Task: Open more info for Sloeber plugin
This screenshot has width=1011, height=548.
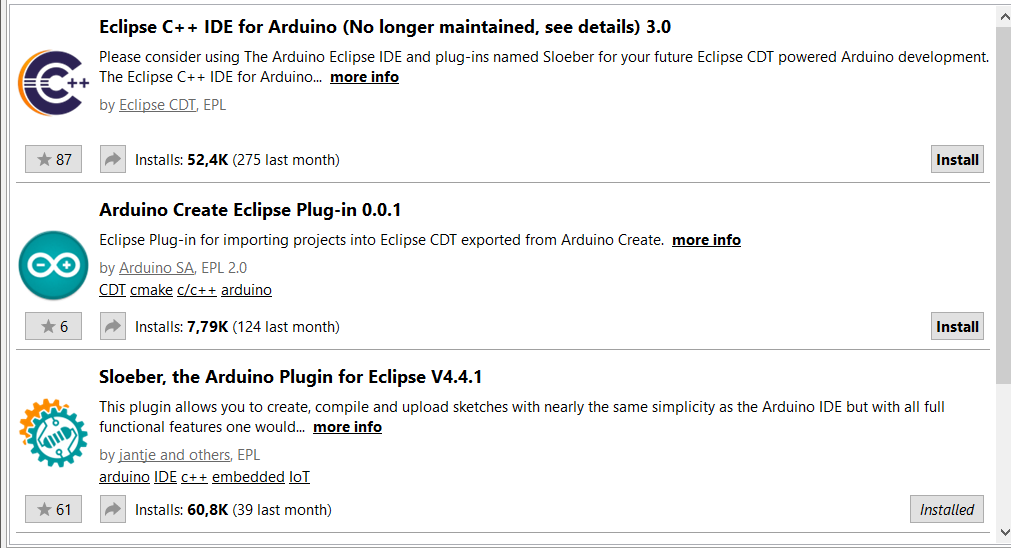Action: 348,427
